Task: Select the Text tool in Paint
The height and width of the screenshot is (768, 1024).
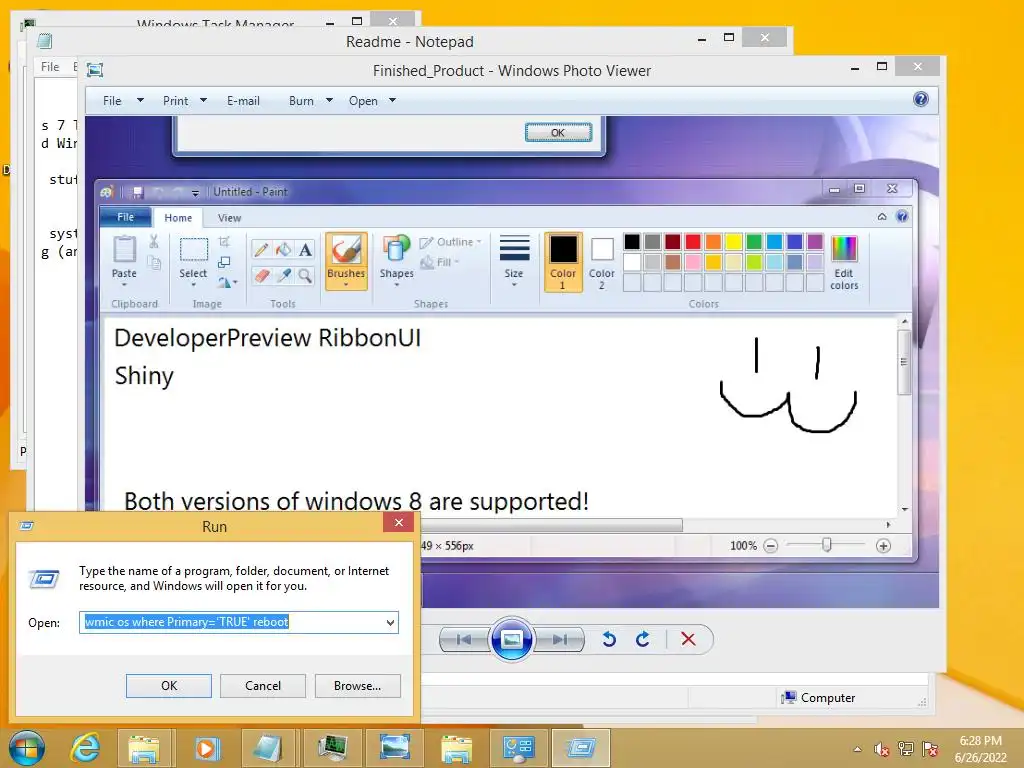Action: point(305,249)
